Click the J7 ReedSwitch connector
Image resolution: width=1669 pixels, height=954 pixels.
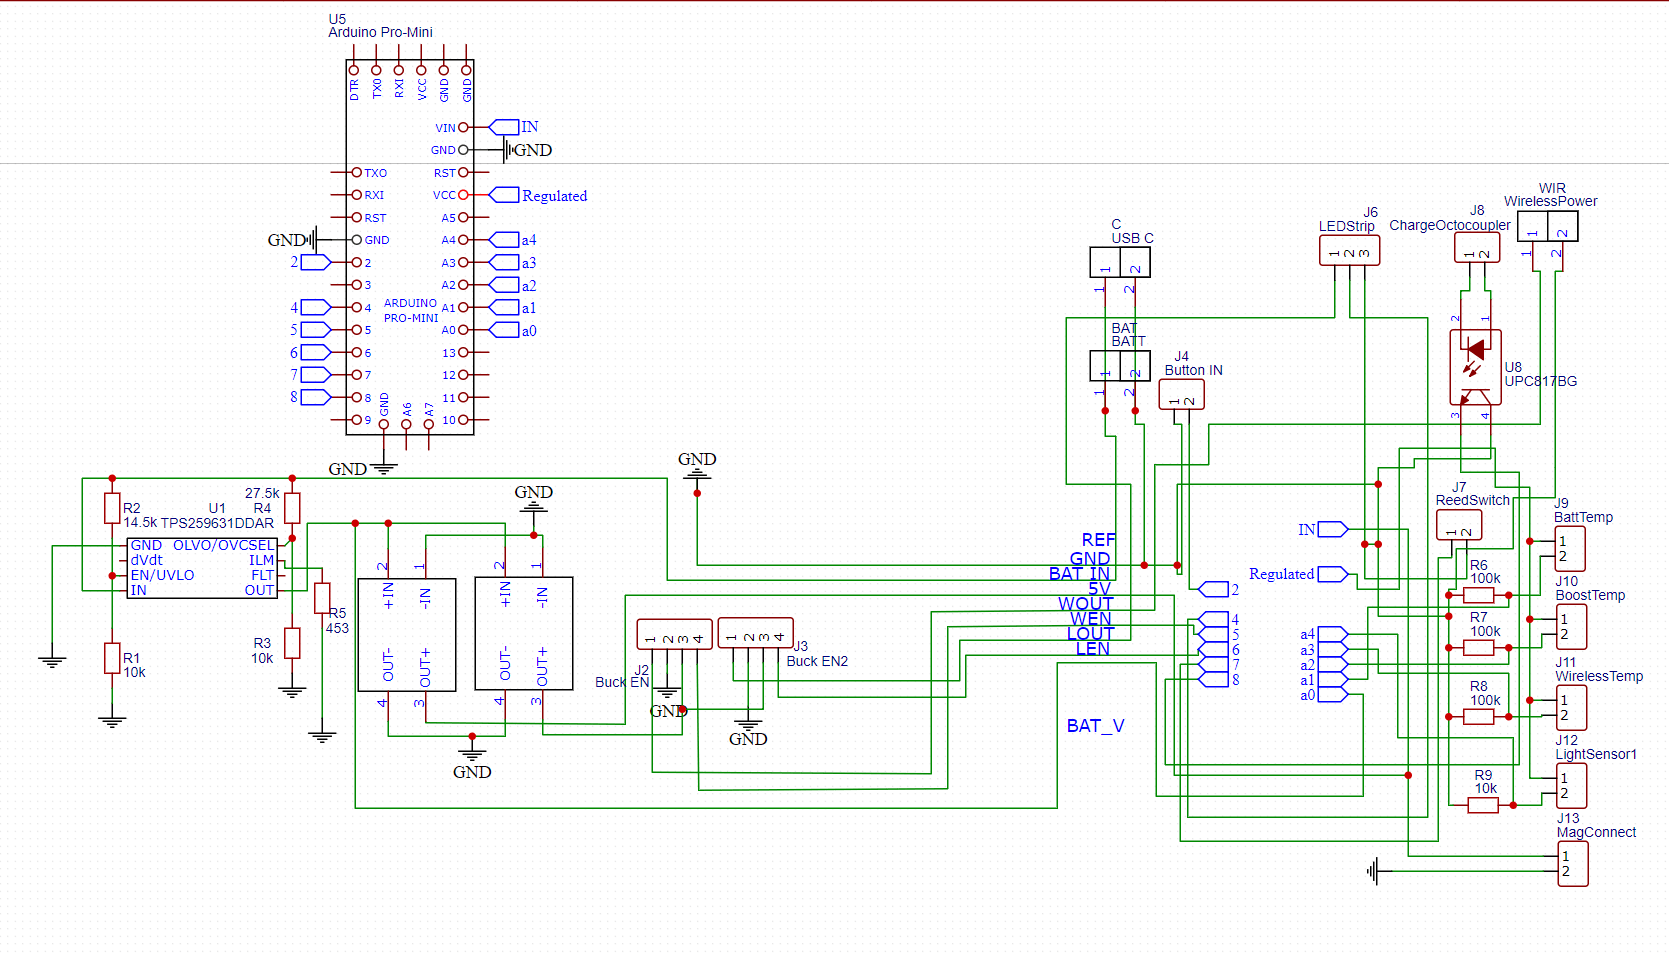tap(1458, 524)
